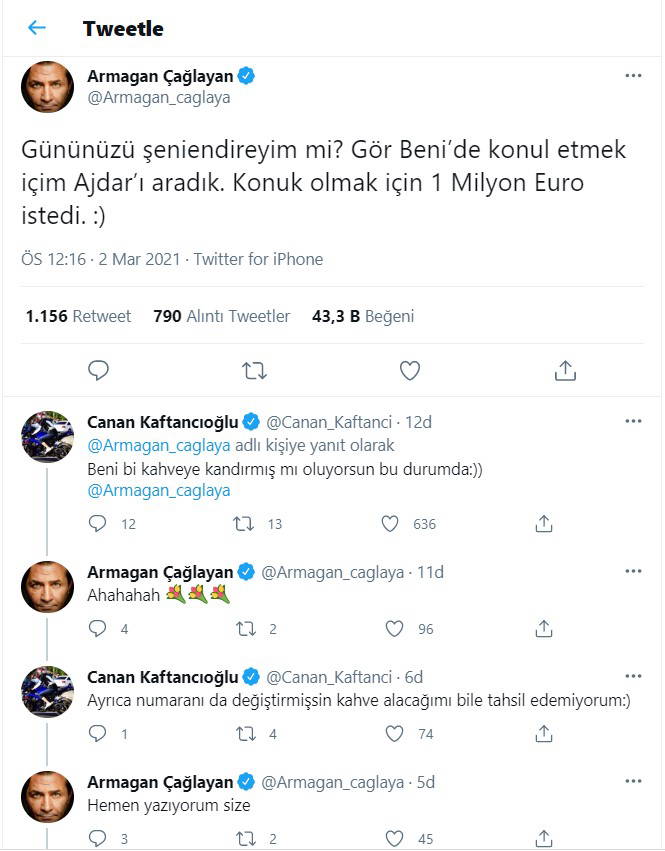This screenshot has width=665, height=851.
Task: View the 1.156 Retweet list
Action: pos(78,316)
